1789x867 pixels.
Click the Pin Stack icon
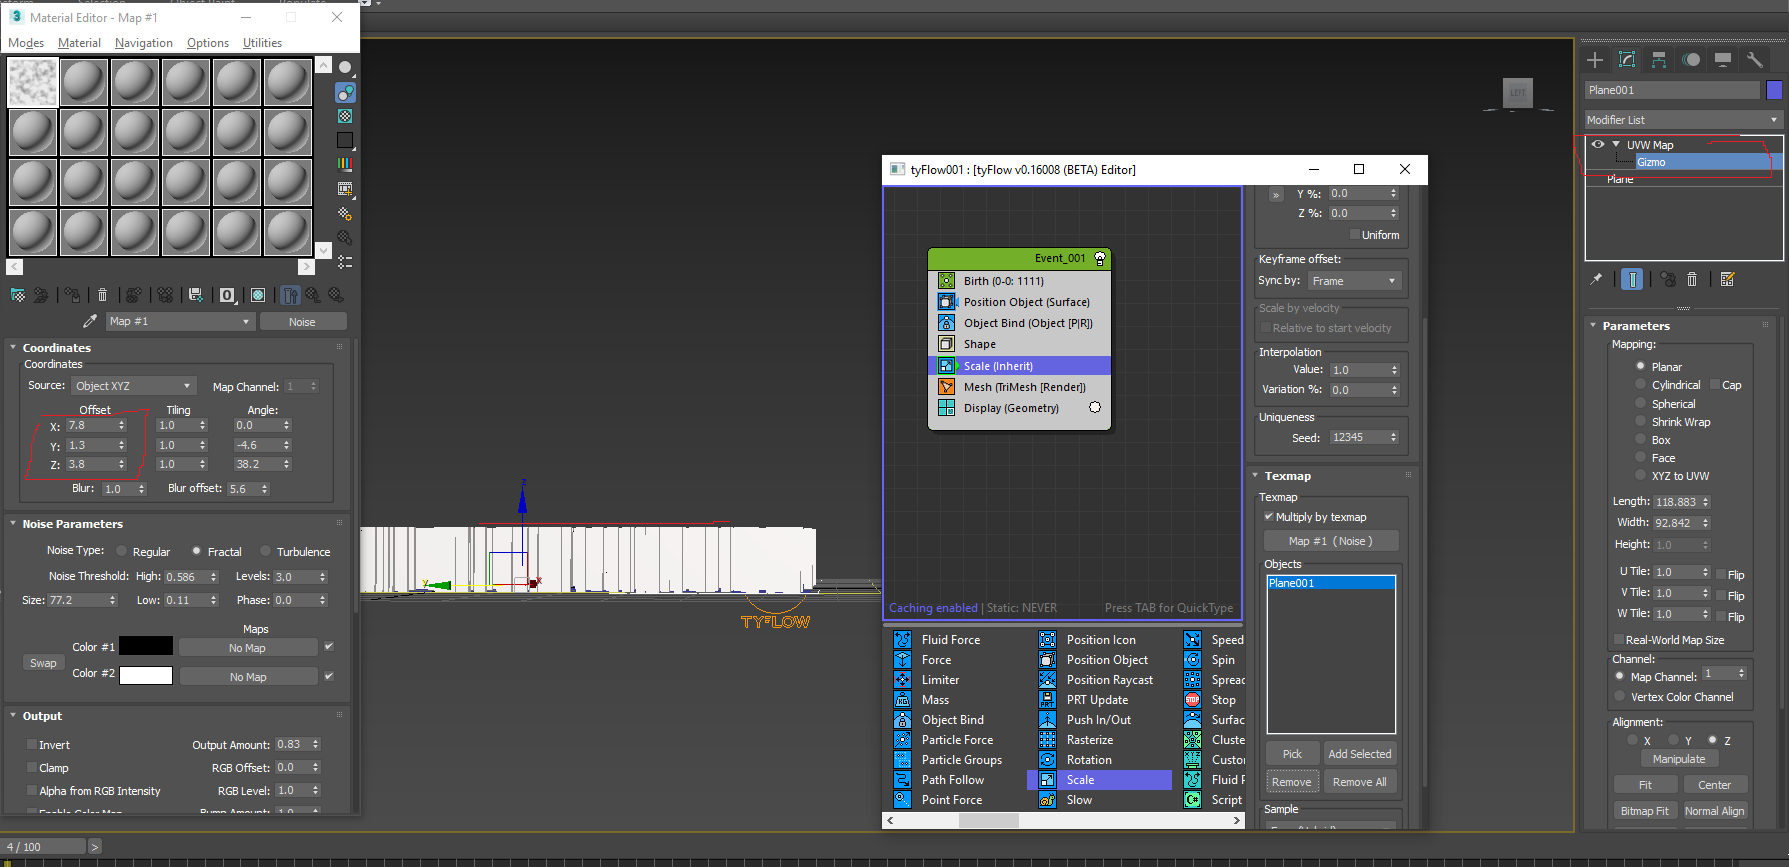[1596, 279]
